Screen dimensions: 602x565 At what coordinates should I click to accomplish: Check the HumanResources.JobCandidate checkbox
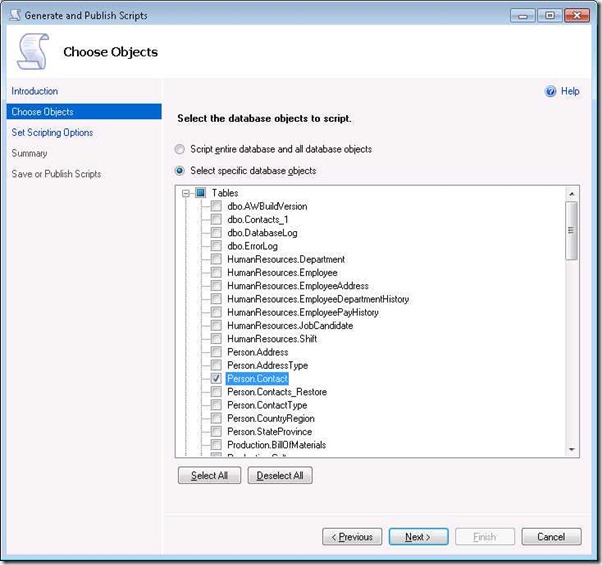point(216,325)
